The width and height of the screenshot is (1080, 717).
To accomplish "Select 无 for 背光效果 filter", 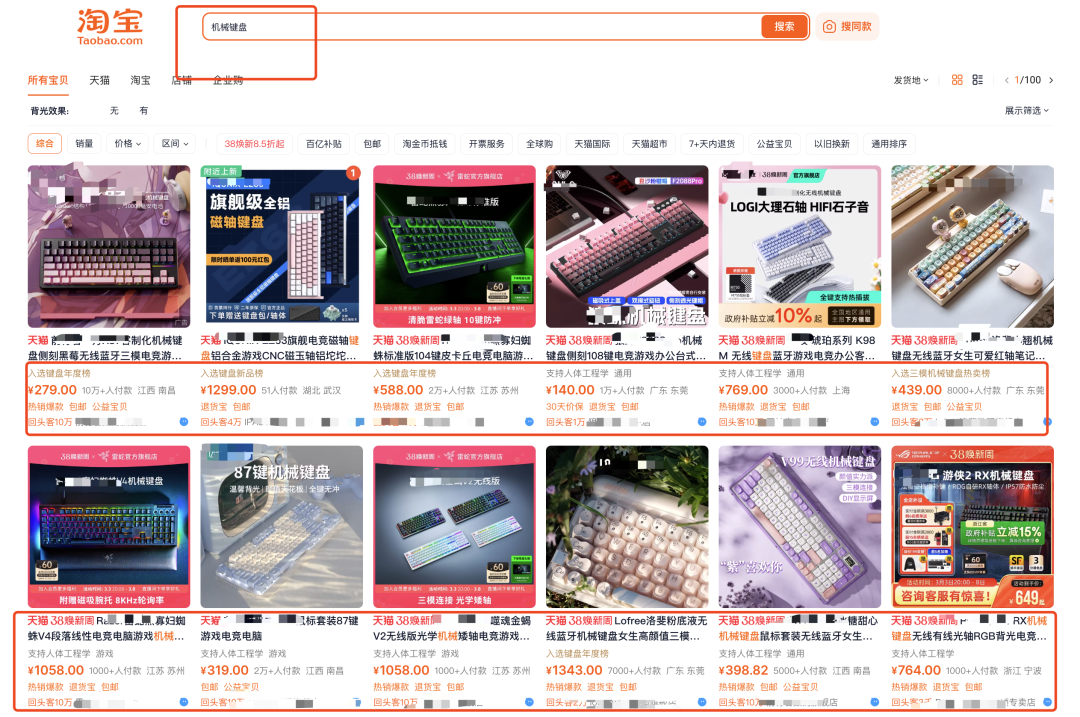I will pyautogui.click(x=114, y=110).
